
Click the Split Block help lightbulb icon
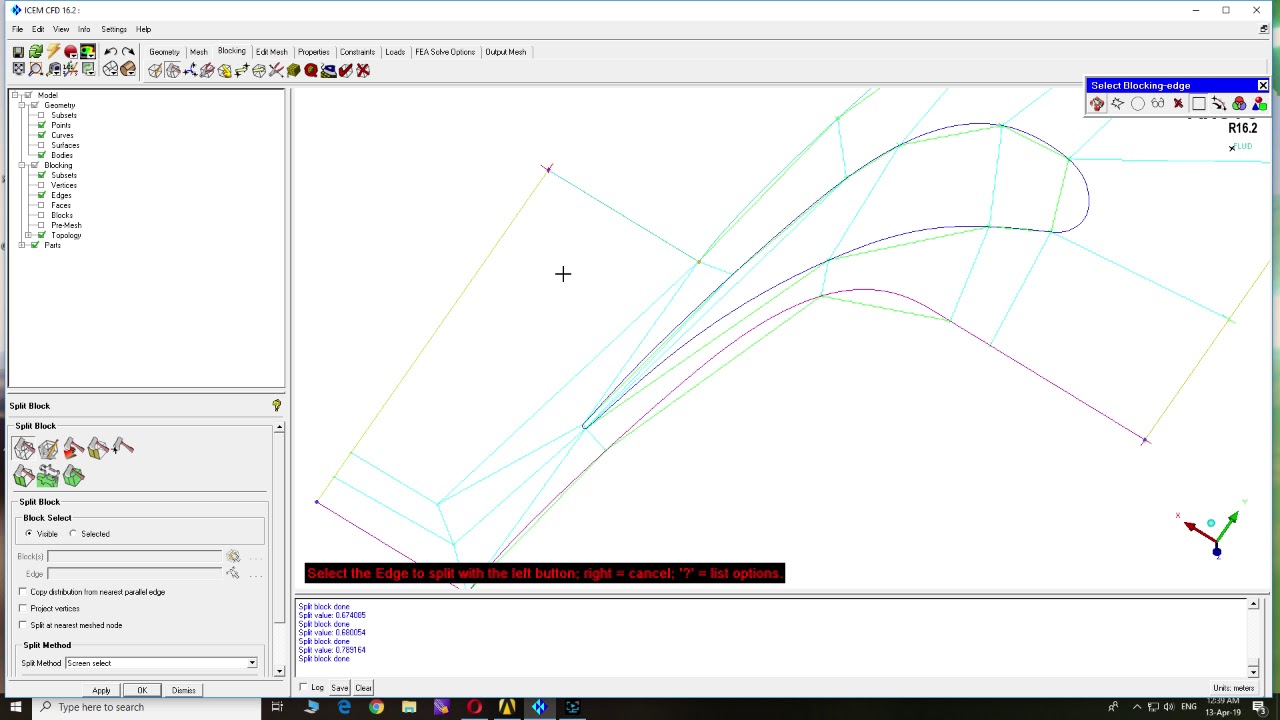(x=277, y=406)
